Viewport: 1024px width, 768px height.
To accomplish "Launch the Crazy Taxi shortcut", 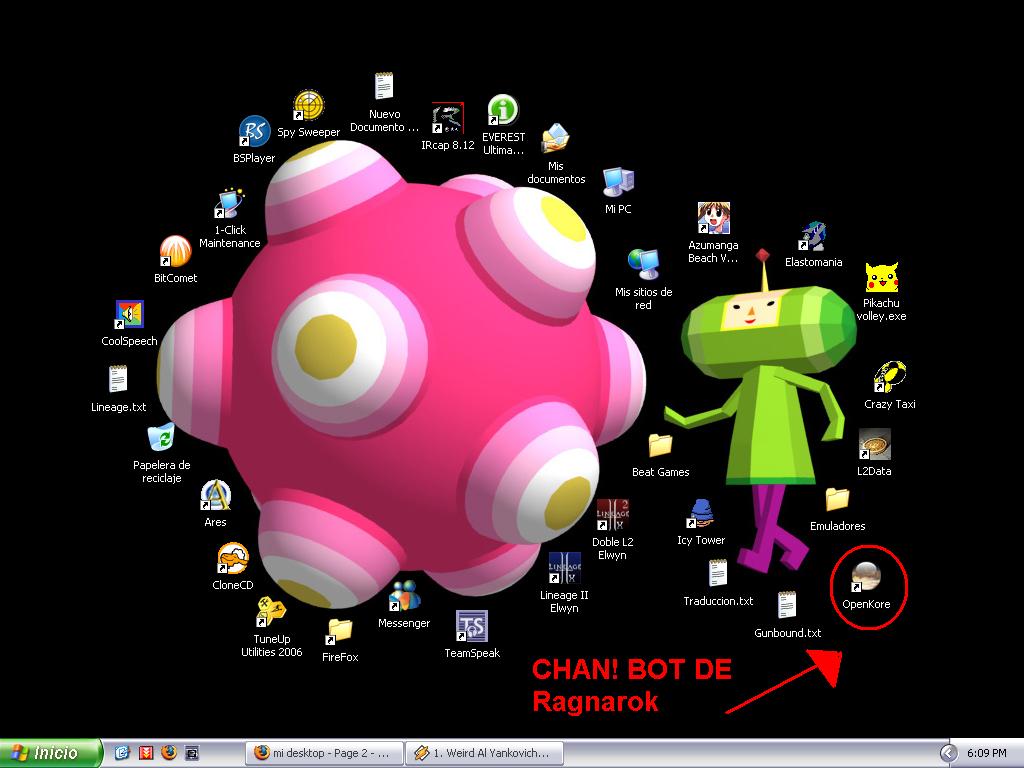I will click(x=889, y=377).
